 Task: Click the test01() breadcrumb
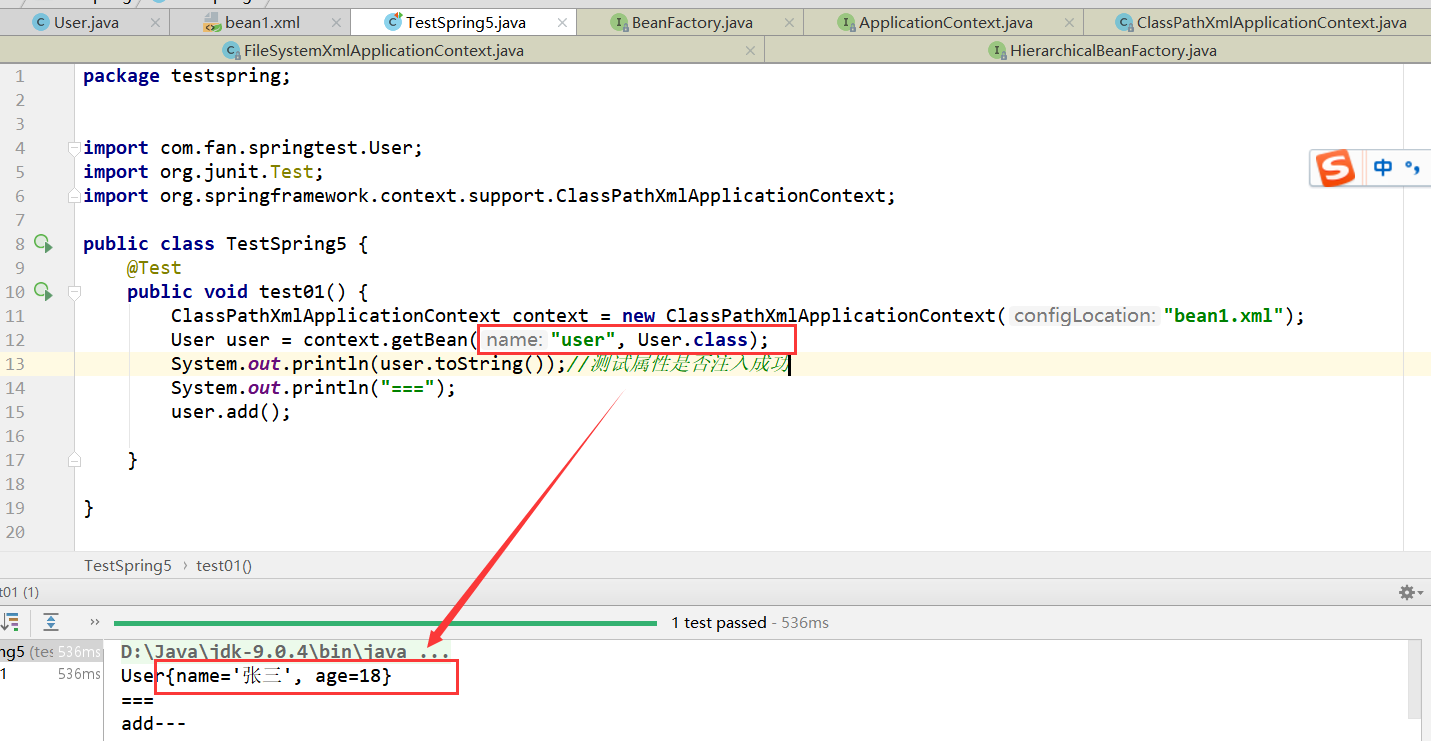[x=224, y=565]
